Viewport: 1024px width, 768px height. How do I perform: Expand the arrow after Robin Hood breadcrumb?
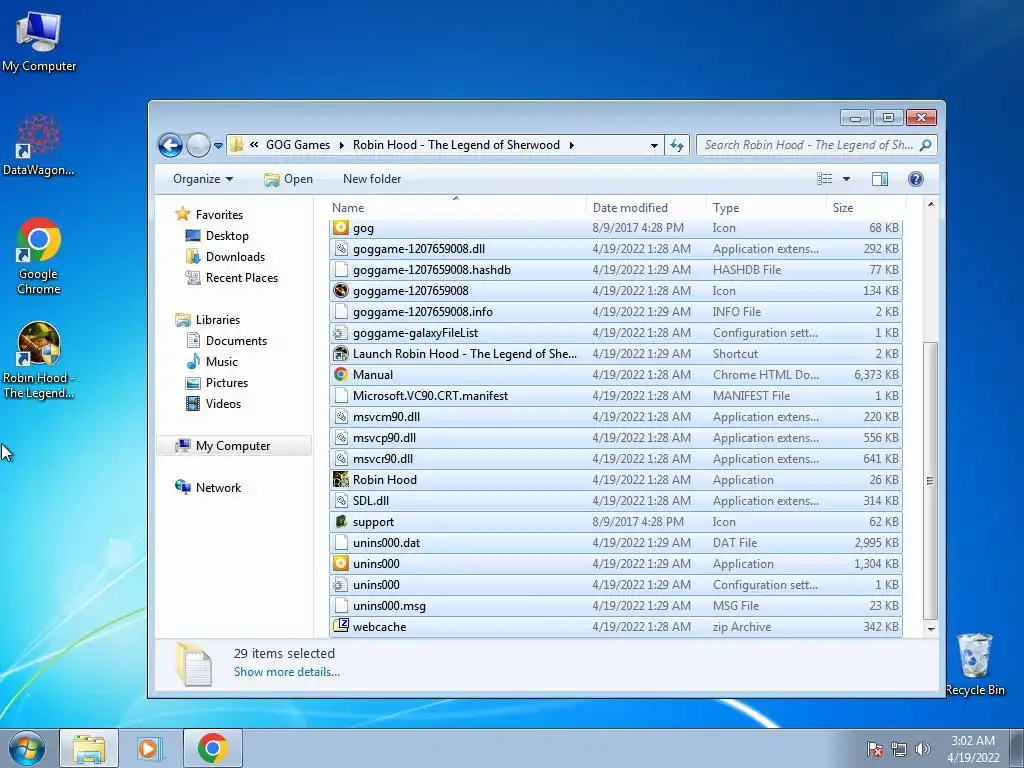point(571,145)
